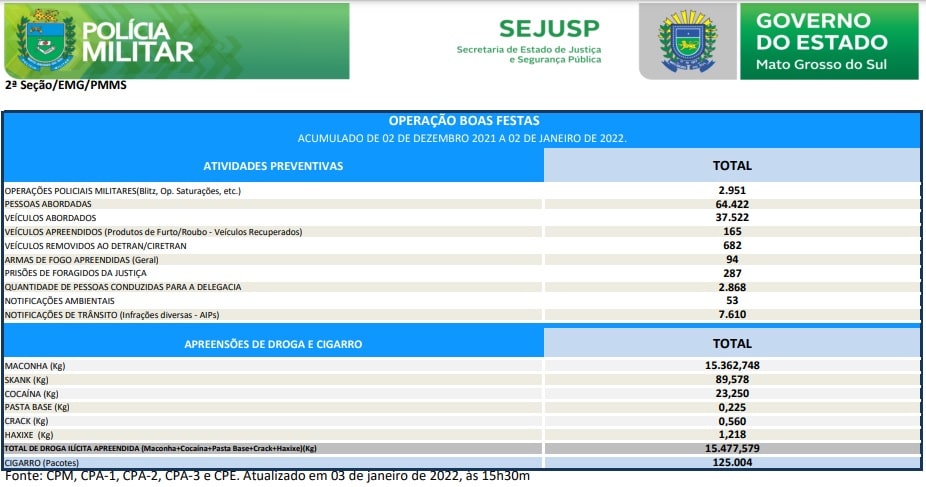Click the Mato Grosso do Sul coat of arms

pos(686,41)
